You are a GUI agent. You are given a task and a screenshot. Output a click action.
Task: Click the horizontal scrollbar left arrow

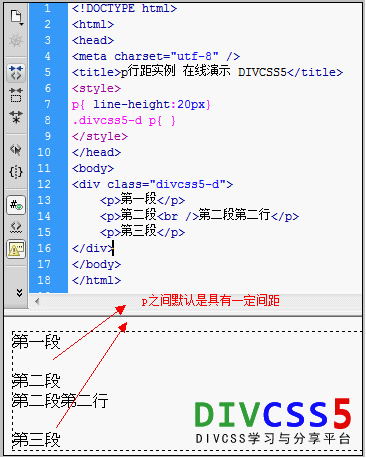click(37, 301)
